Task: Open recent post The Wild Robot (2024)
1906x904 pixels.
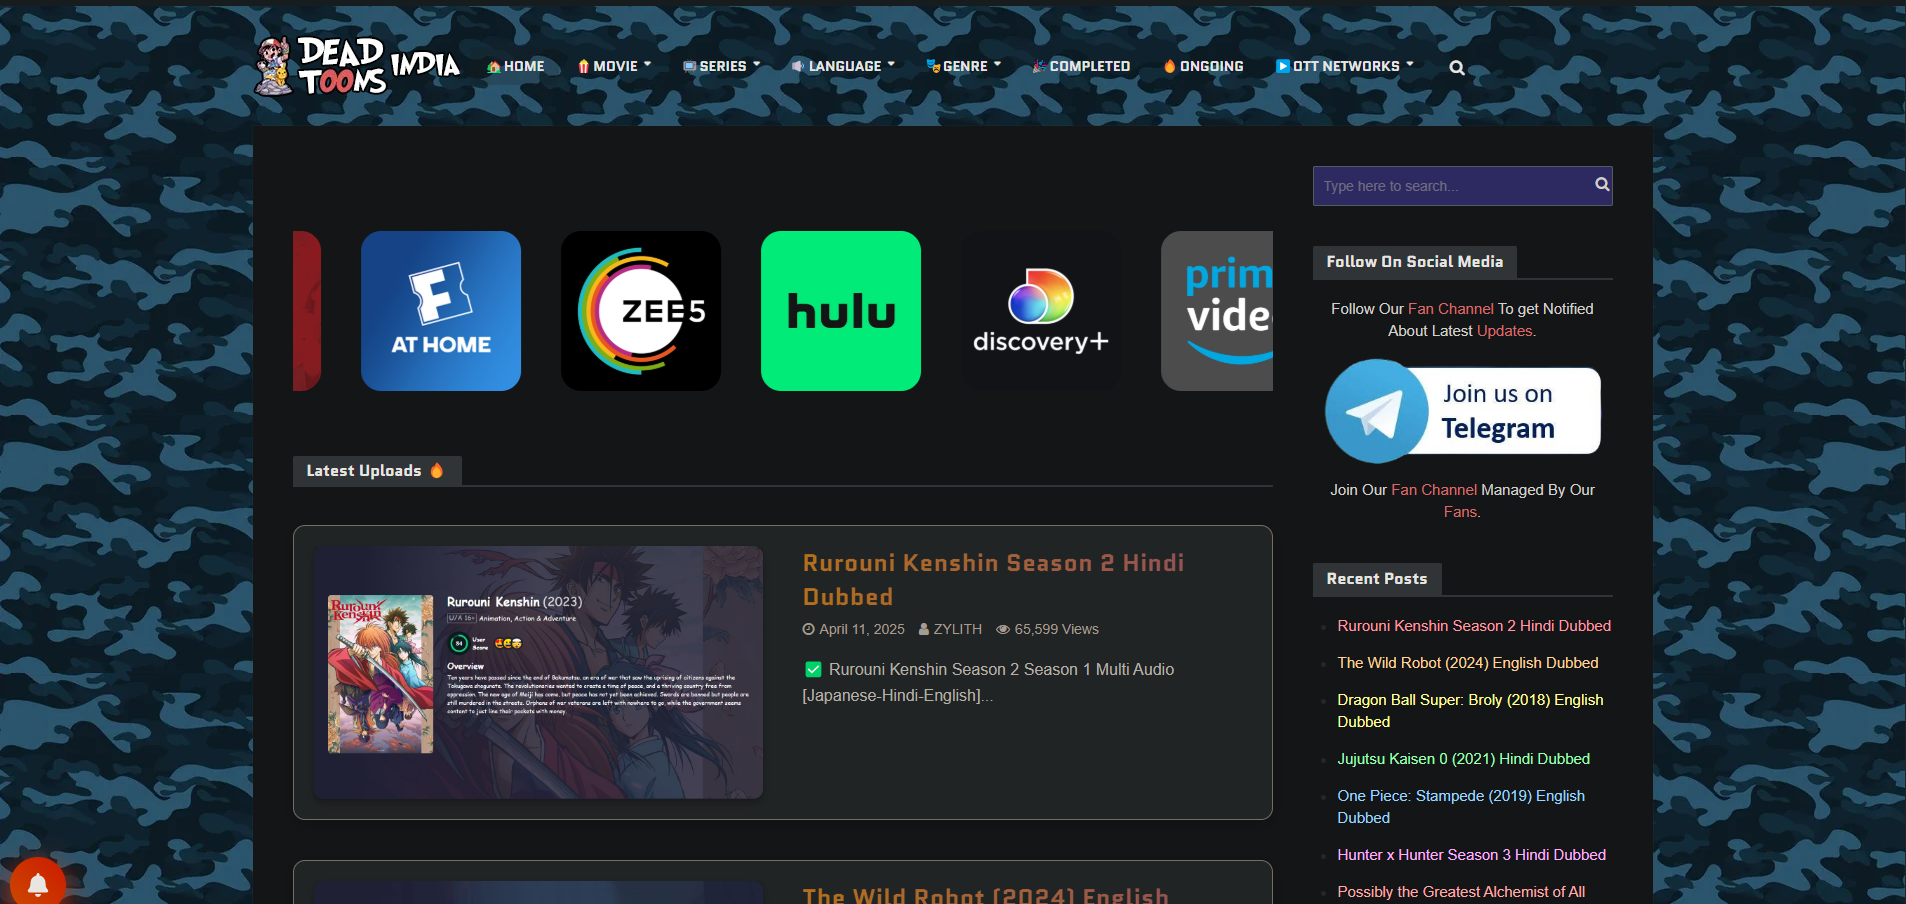Action: coord(1468,663)
